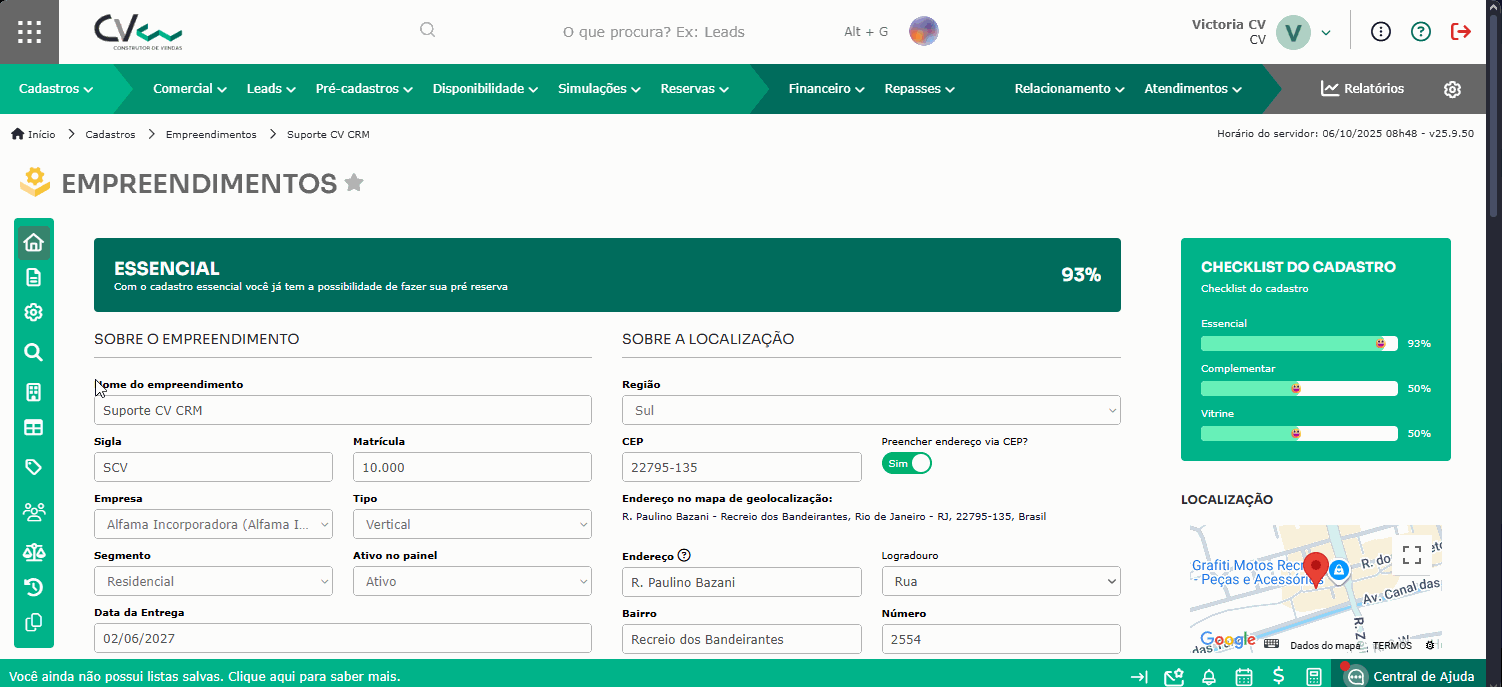This screenshot has width=1502, height=687.
Task: Click the Complementar progress bar in checklist
Action: [1299, 388]
